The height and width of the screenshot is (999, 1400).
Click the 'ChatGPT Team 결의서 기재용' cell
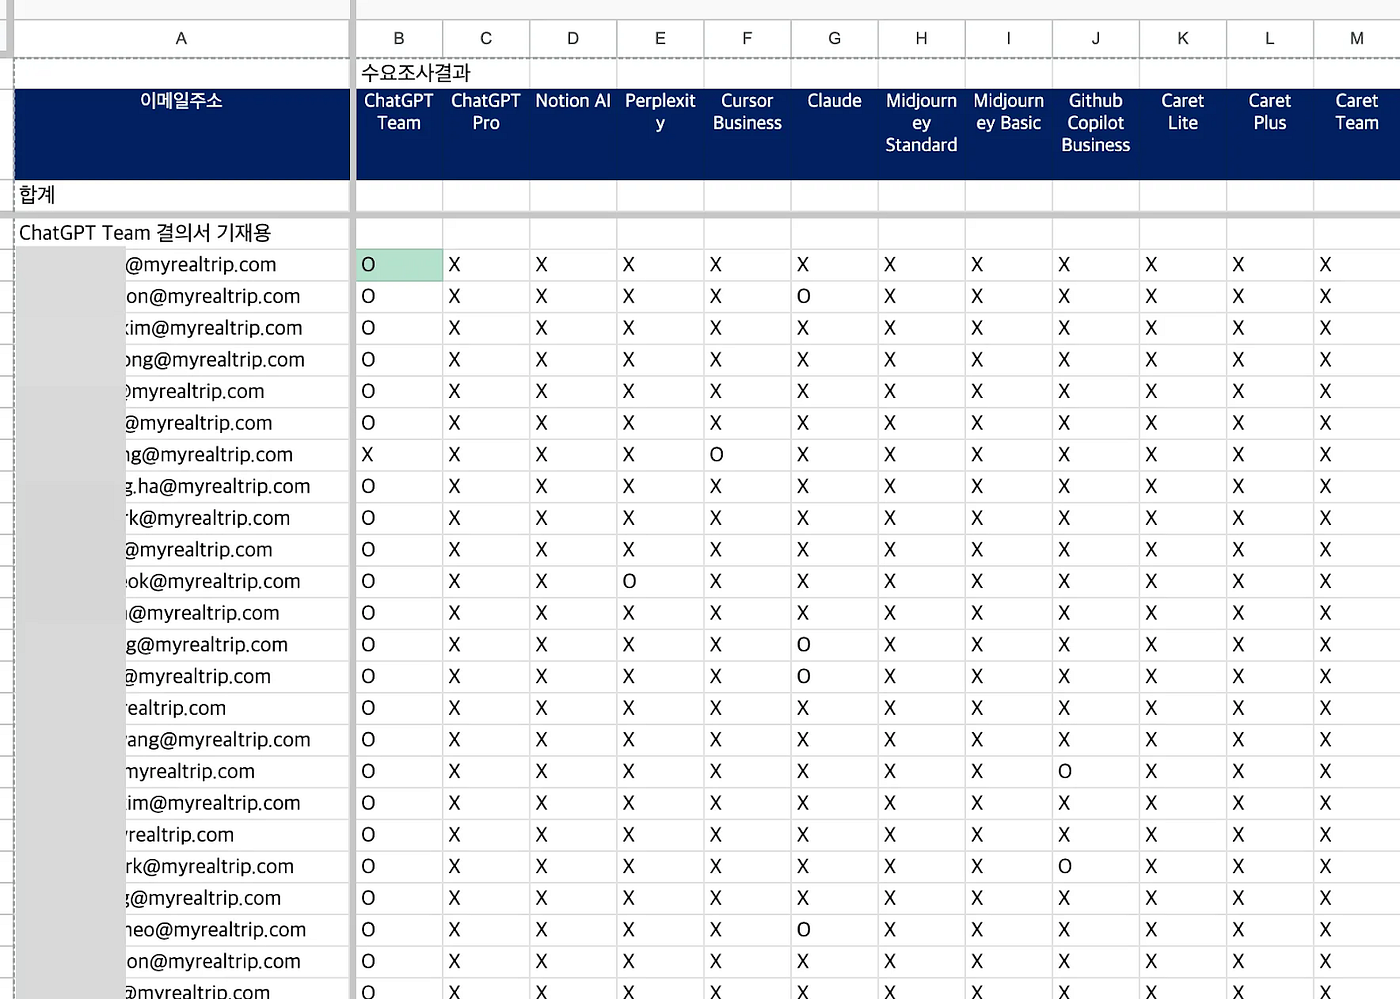click(181, 233)
